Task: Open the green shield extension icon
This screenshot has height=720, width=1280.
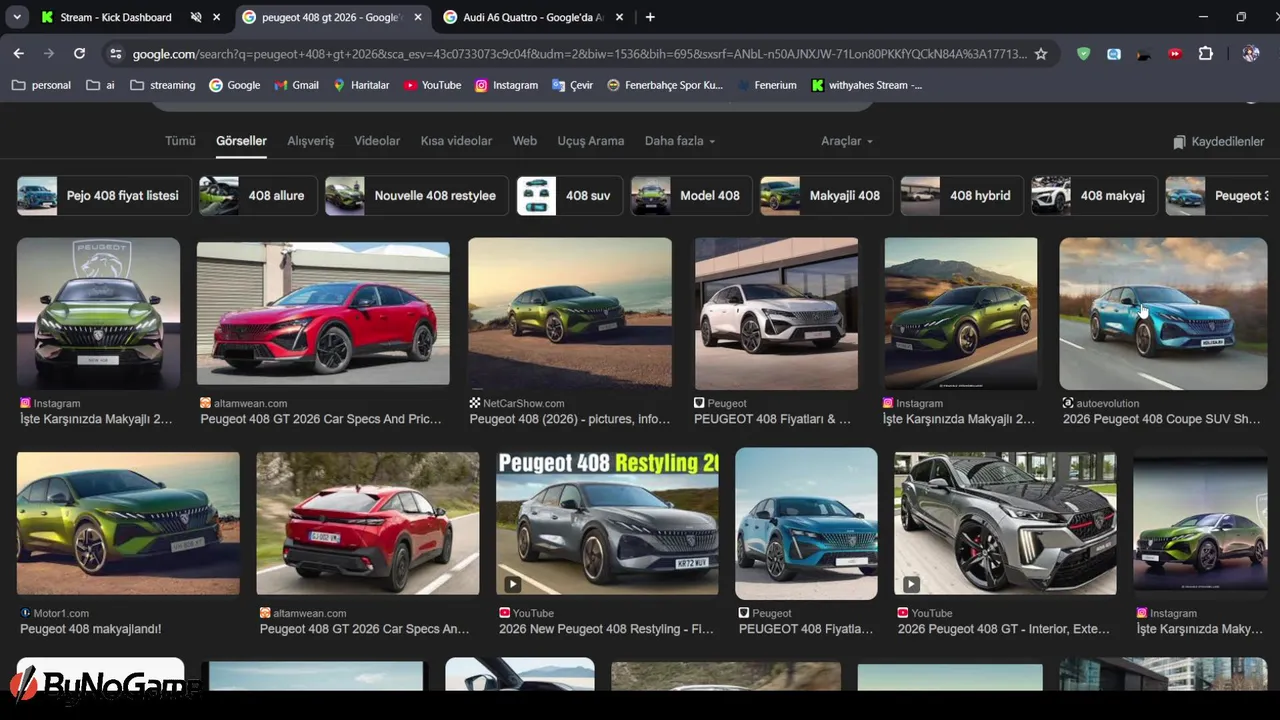Action: click(1083, 54)
